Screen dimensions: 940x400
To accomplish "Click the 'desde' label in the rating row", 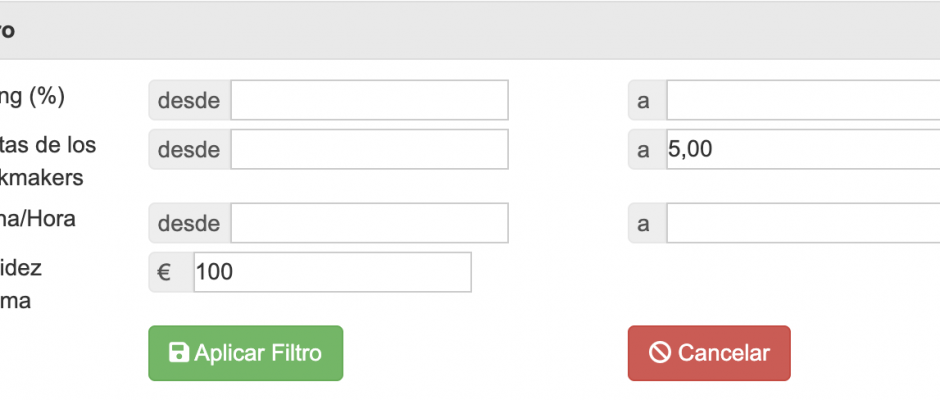I will 189,100.
